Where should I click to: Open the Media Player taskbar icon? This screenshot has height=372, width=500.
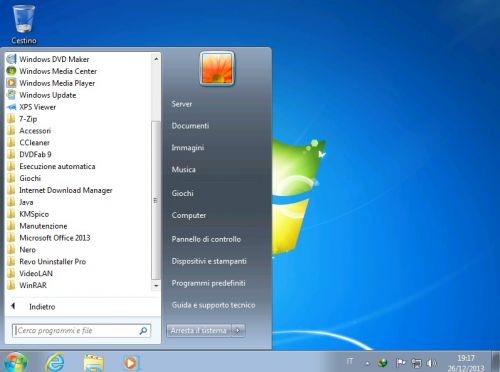coord(131,363)
